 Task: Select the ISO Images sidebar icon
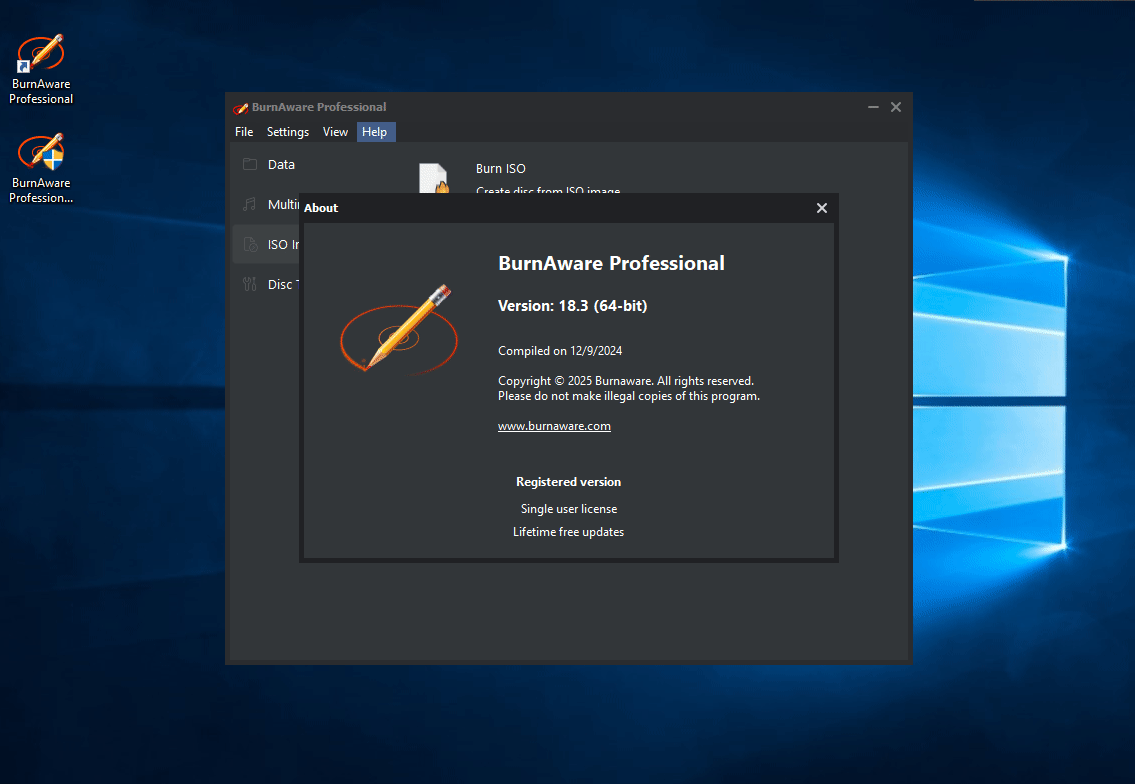pos(250,245)
